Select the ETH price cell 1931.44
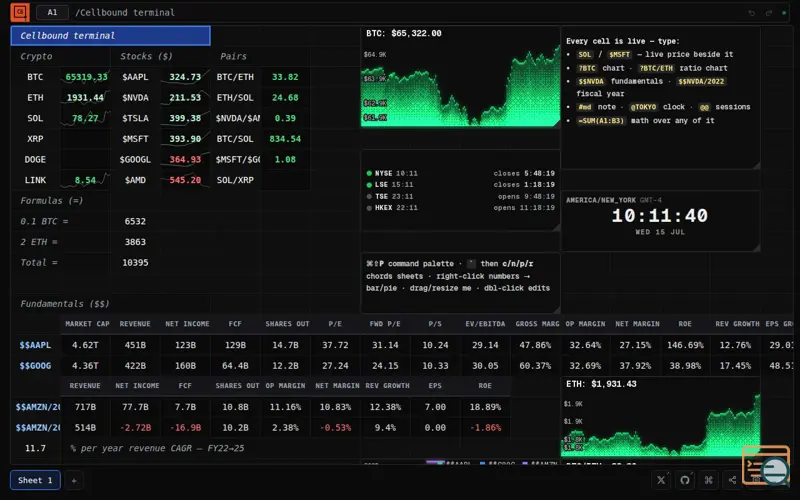Screen dimensions: 800x500 [86, 97]
